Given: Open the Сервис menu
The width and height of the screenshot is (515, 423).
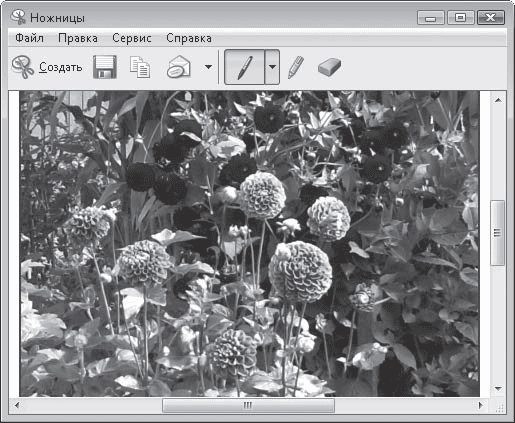Looking at the screenshot, I should click(x=132, y=38).
